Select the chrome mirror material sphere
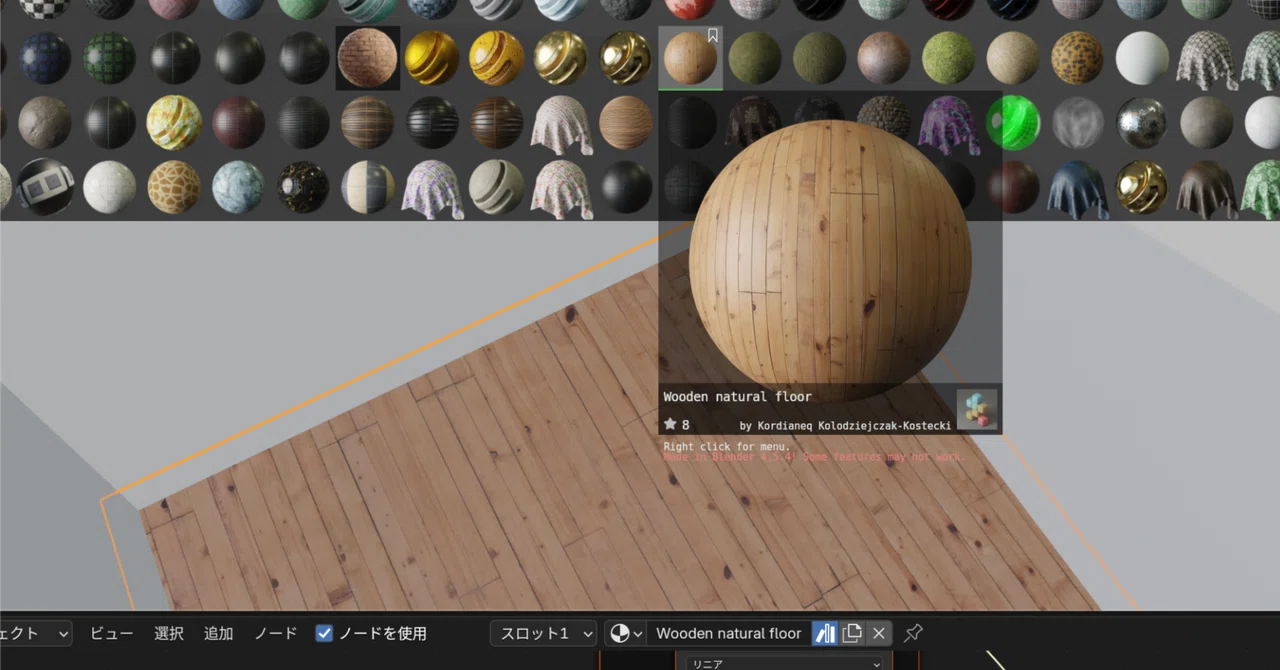Image resolution: width=1280 pixels, height=670 pixels. tap(1141, 123)
